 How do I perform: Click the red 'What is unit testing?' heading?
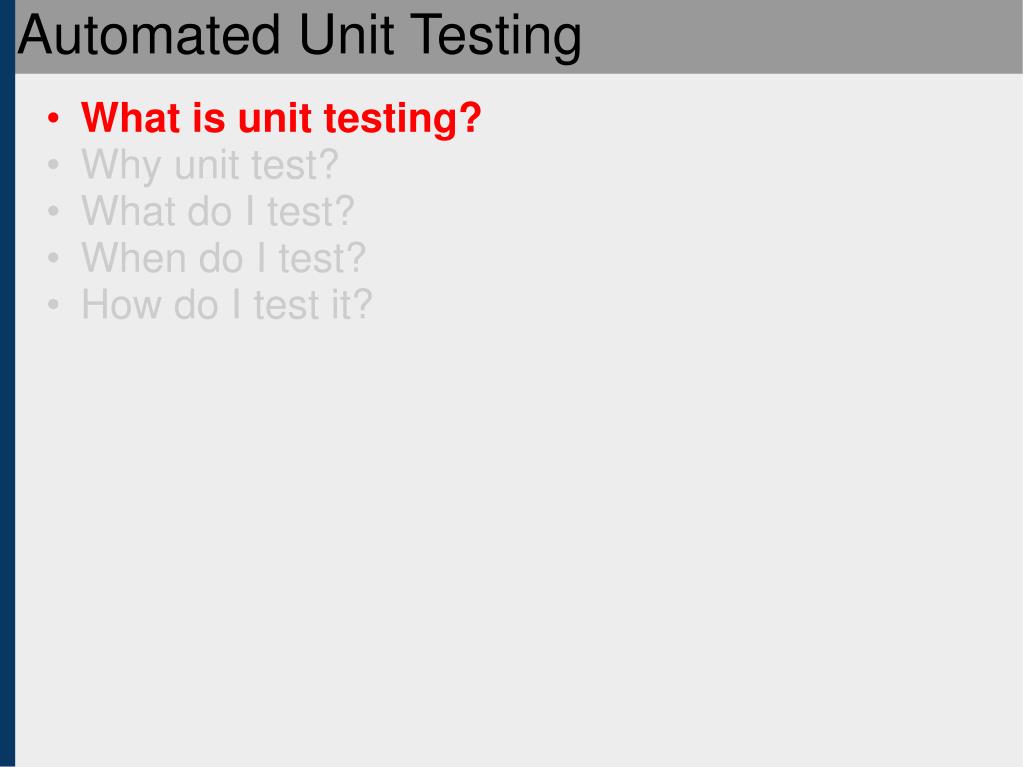click(x=281, y=119)
